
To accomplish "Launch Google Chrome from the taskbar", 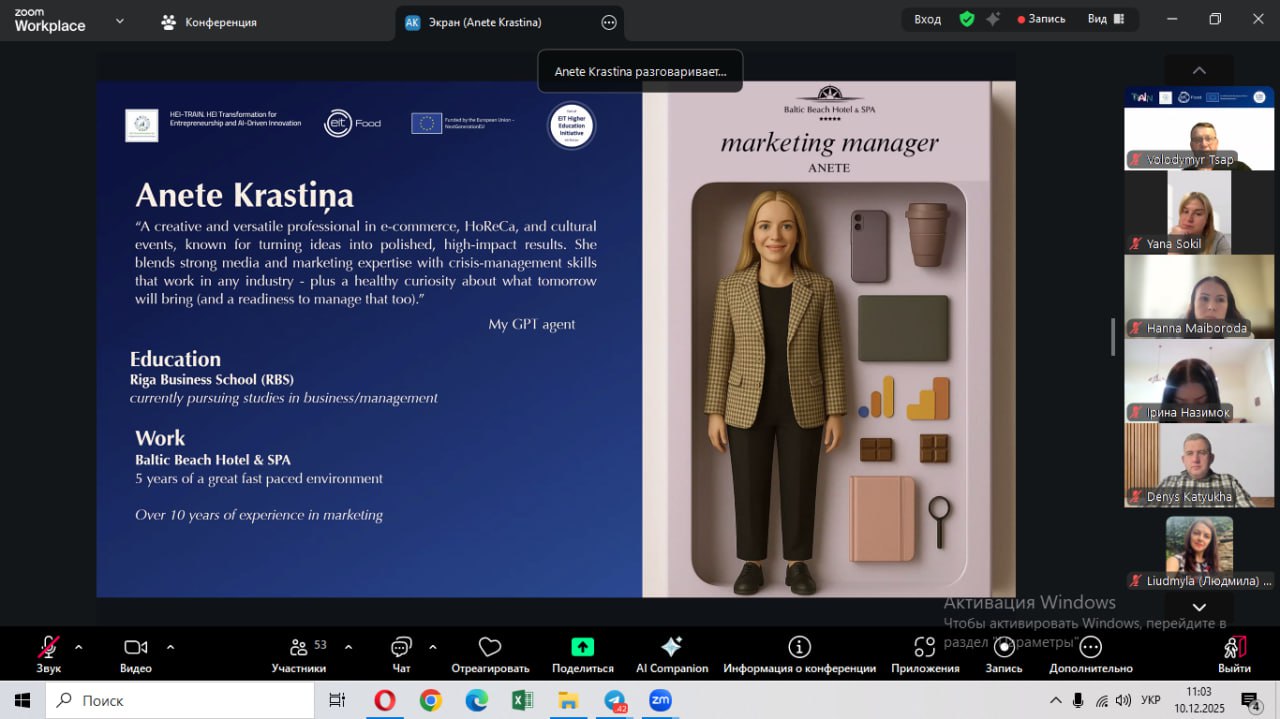I will point(430,700).
